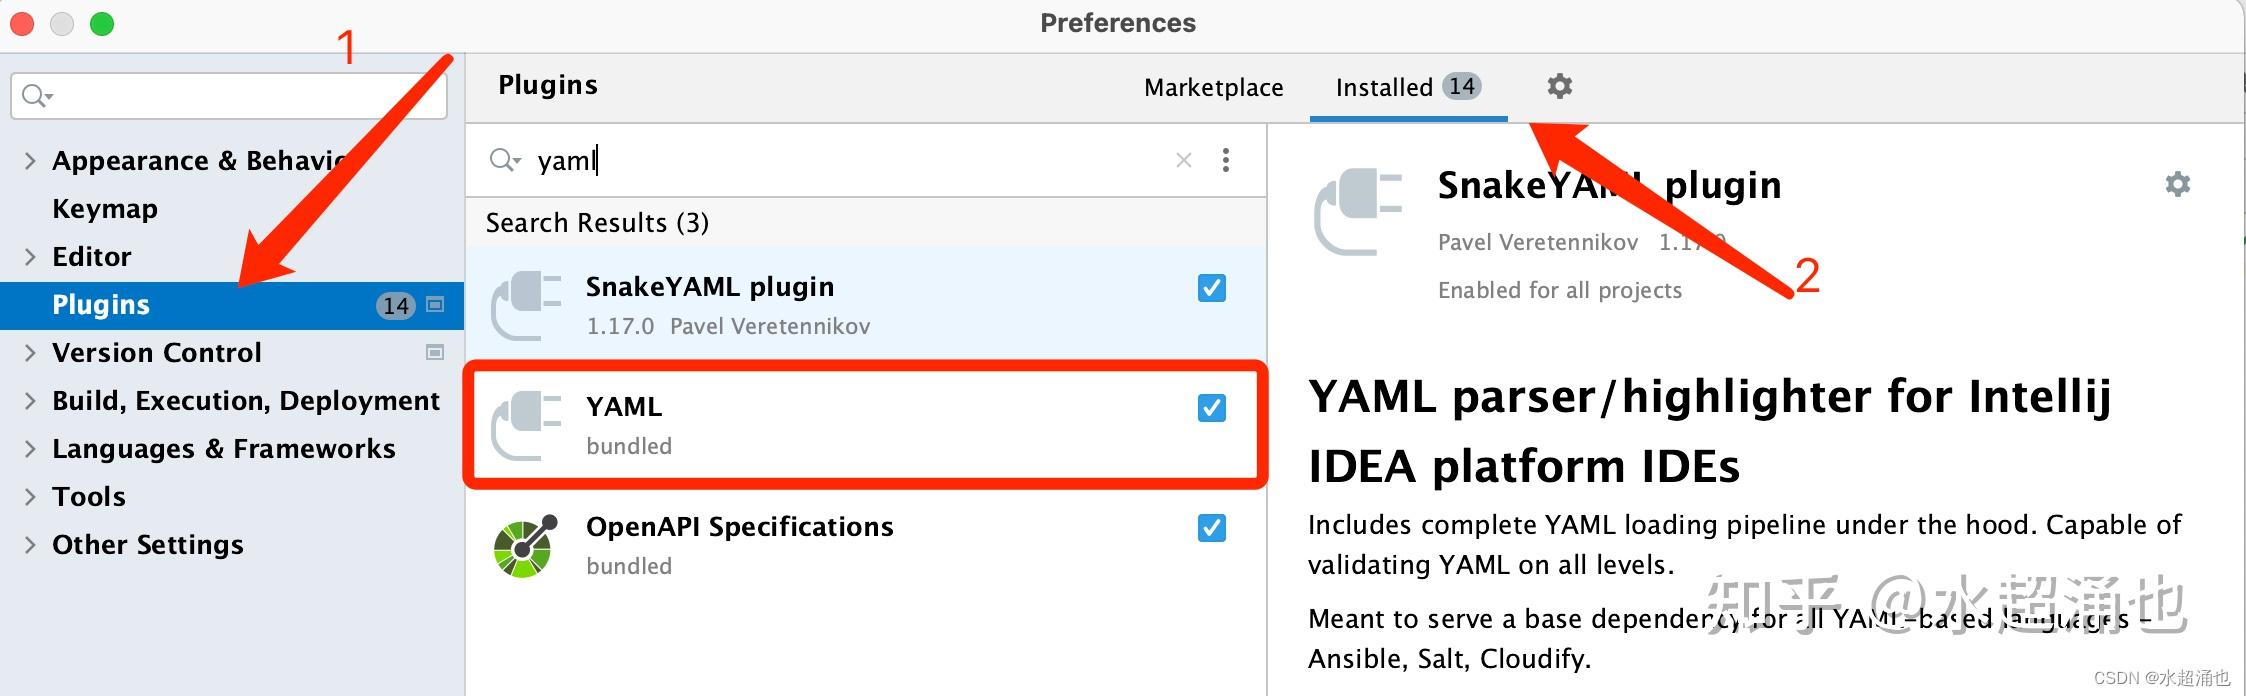The image size is (2246, 696).
Task: Switch to the Marketplace tab
Action: [1214, 88]
